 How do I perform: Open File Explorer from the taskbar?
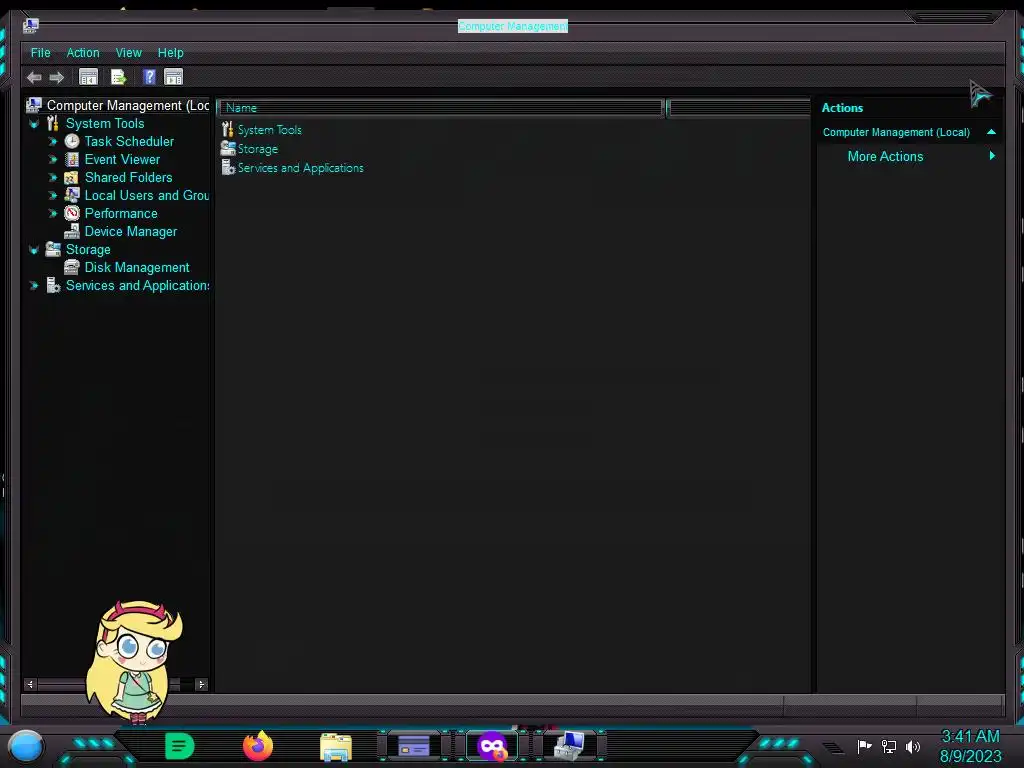336,746
